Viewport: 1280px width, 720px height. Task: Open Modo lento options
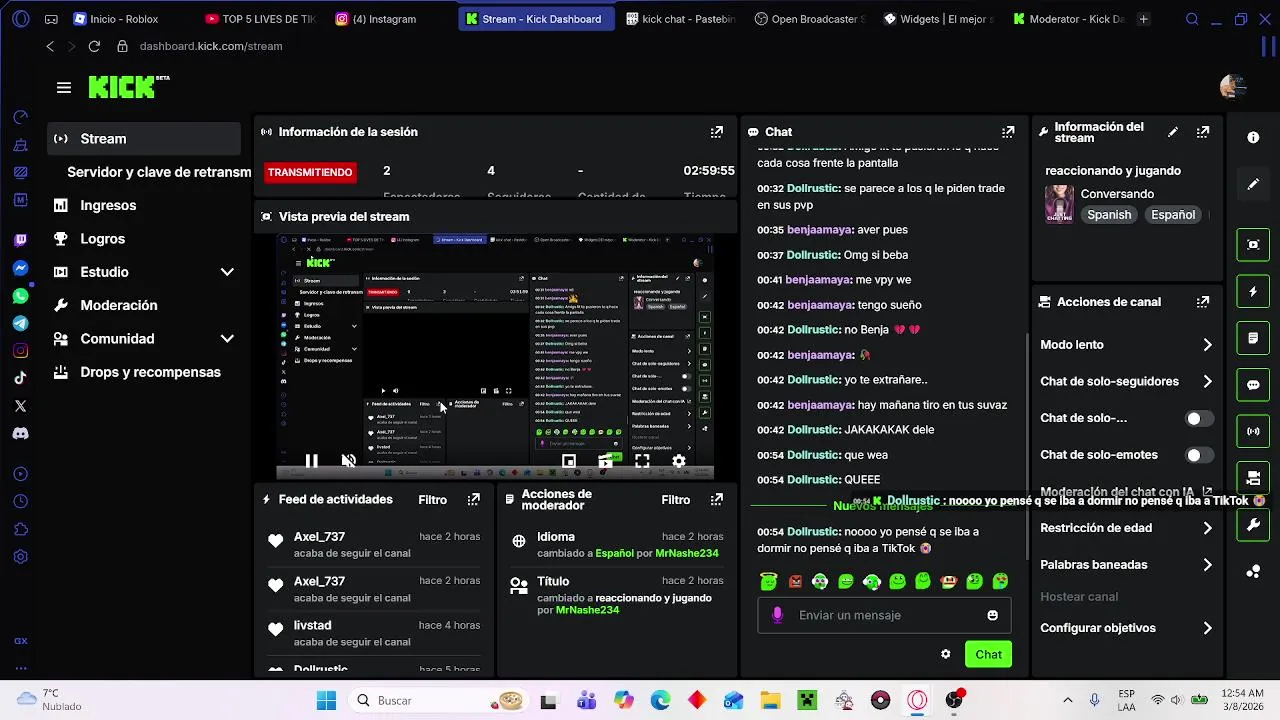click(1126, 345)
